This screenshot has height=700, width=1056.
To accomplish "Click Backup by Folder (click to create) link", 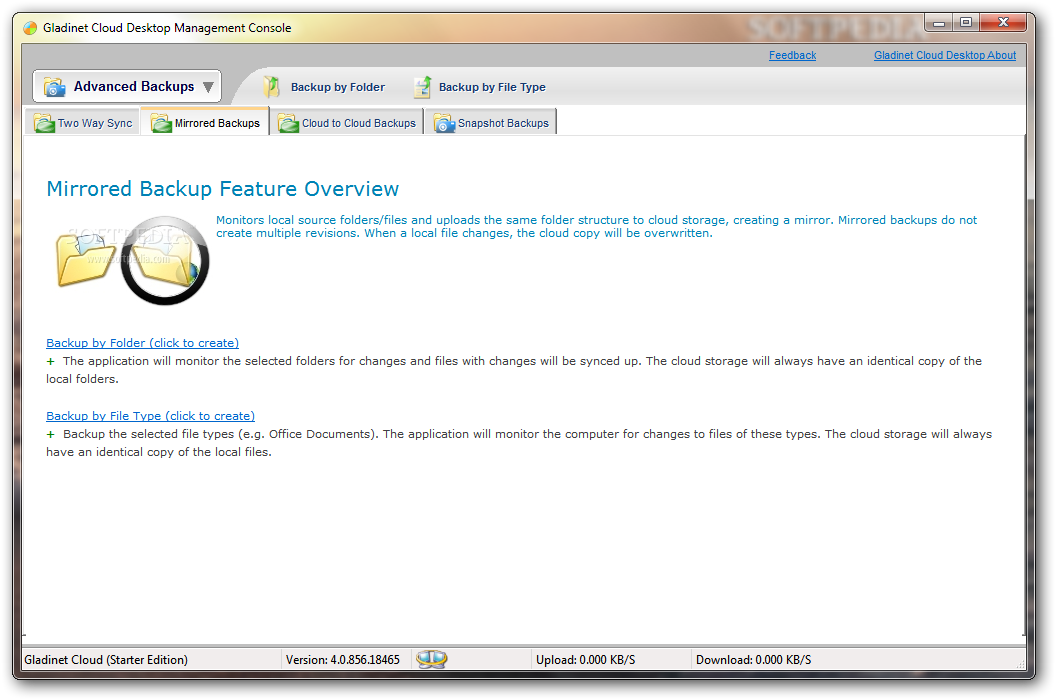I will pyautogui.click(x=142, y=343).
